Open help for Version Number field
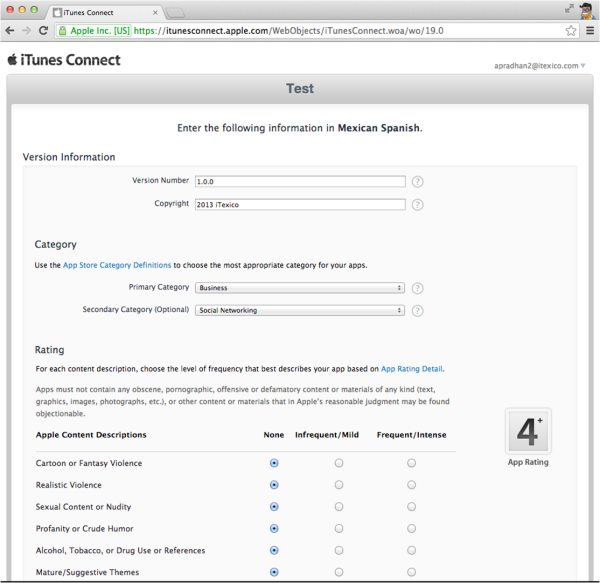The image size is (600, 583). pyautogui.click(x=417, y=182)
